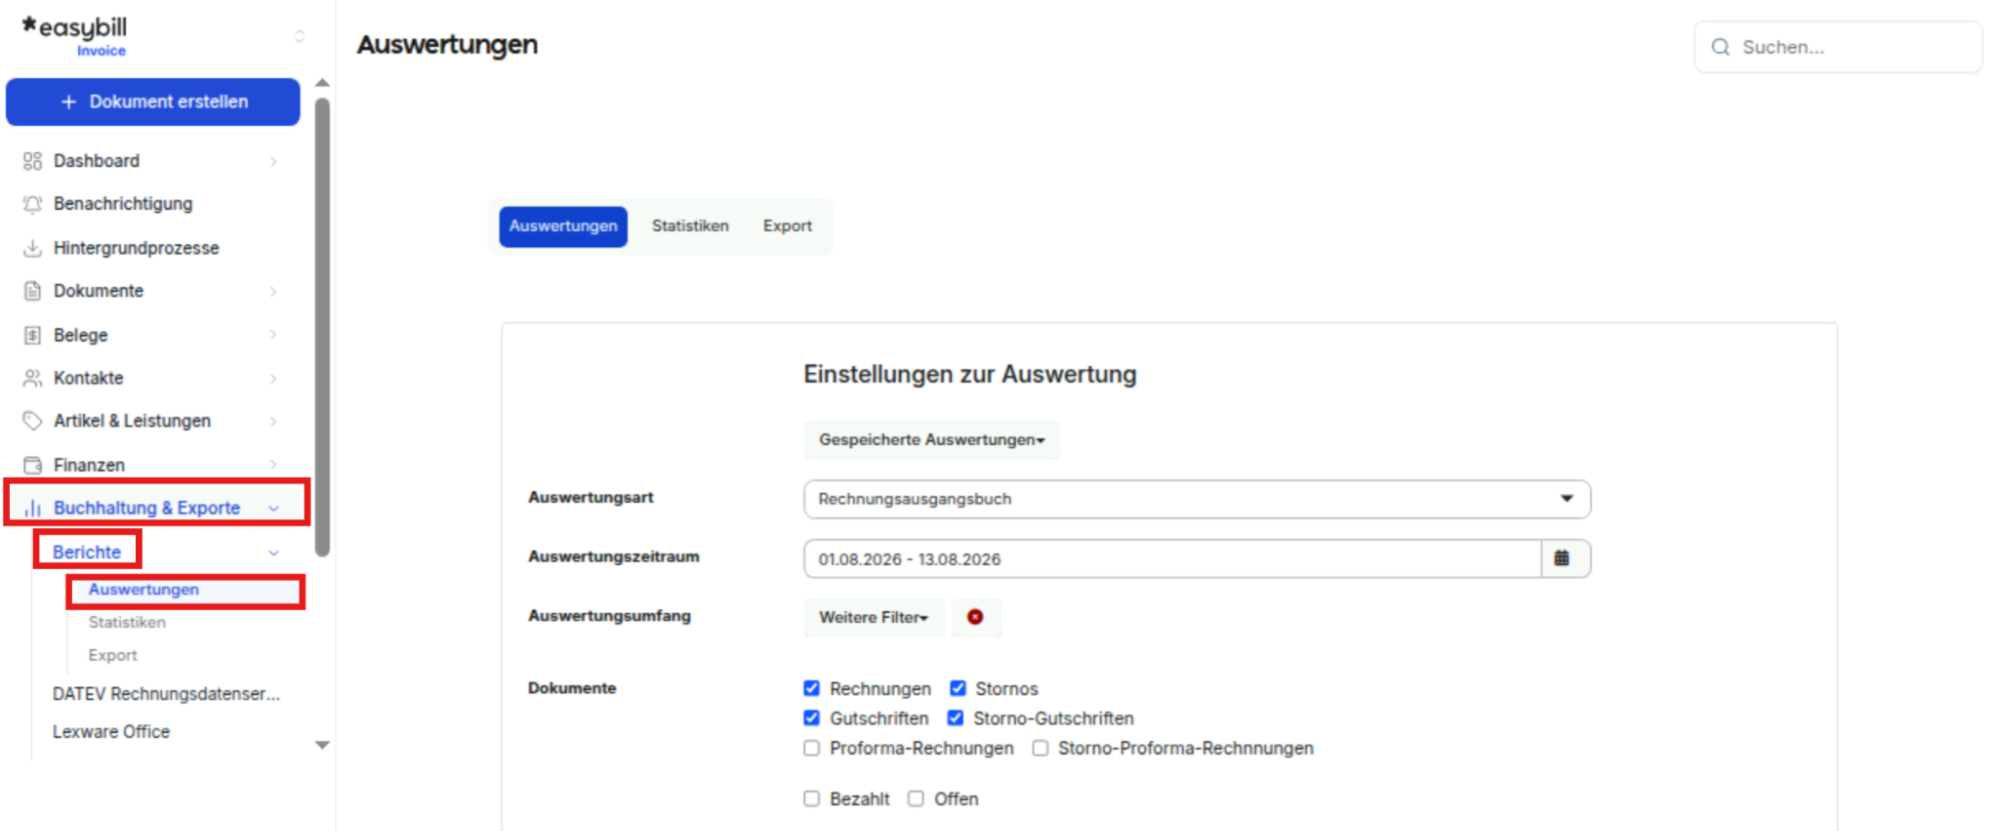Expand the Kontakte chevron
This screenshot has height=831, width=1999.
click(x=273, y=378)
